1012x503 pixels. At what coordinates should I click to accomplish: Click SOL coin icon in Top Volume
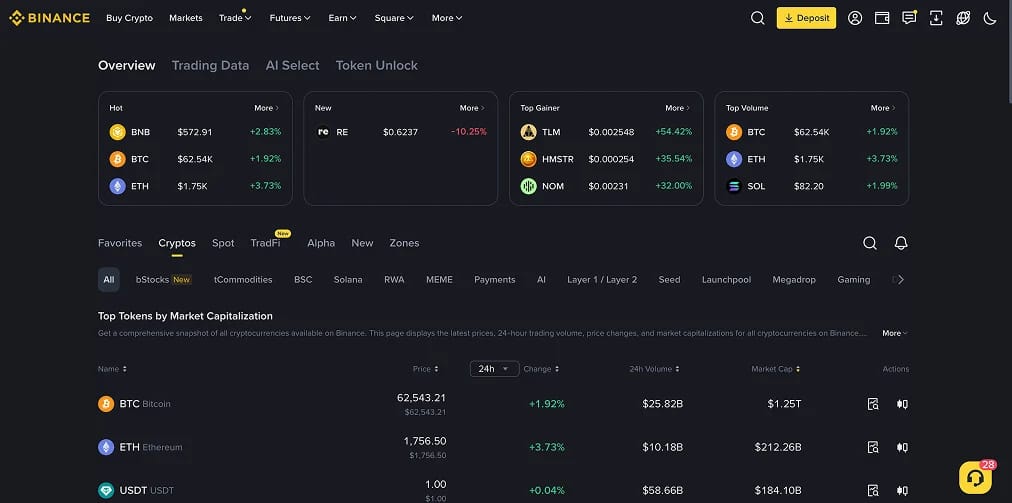pos(734,186)
